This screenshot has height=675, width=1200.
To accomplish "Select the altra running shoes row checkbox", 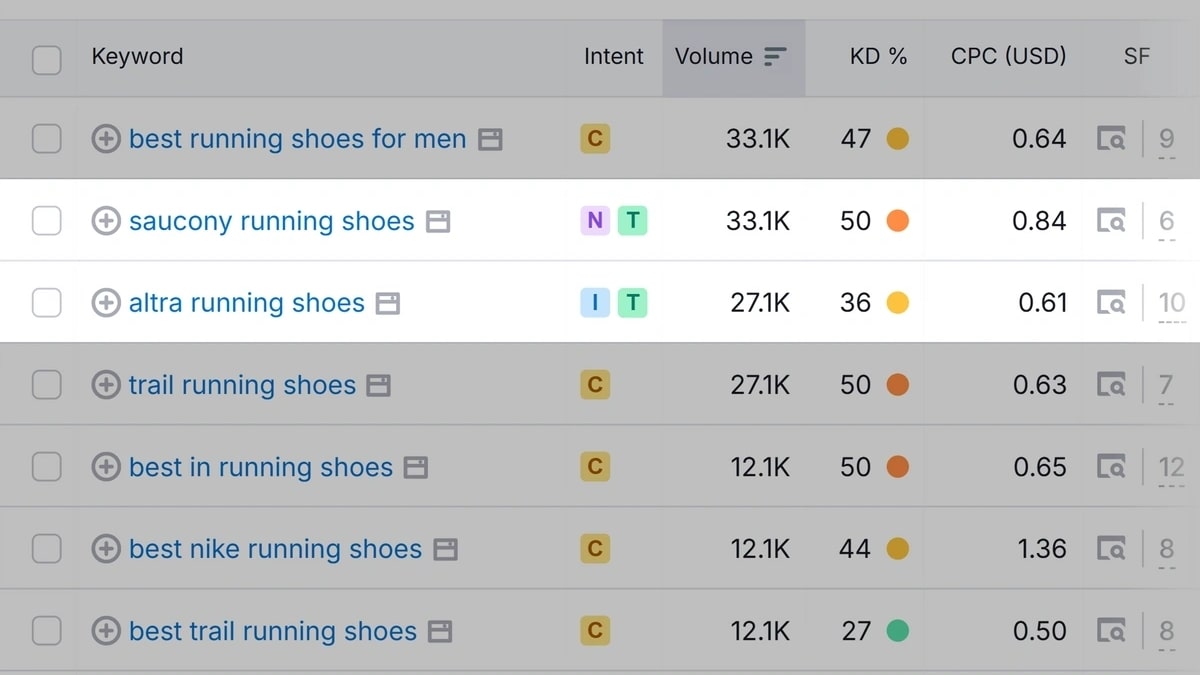I will click(47, 303).
